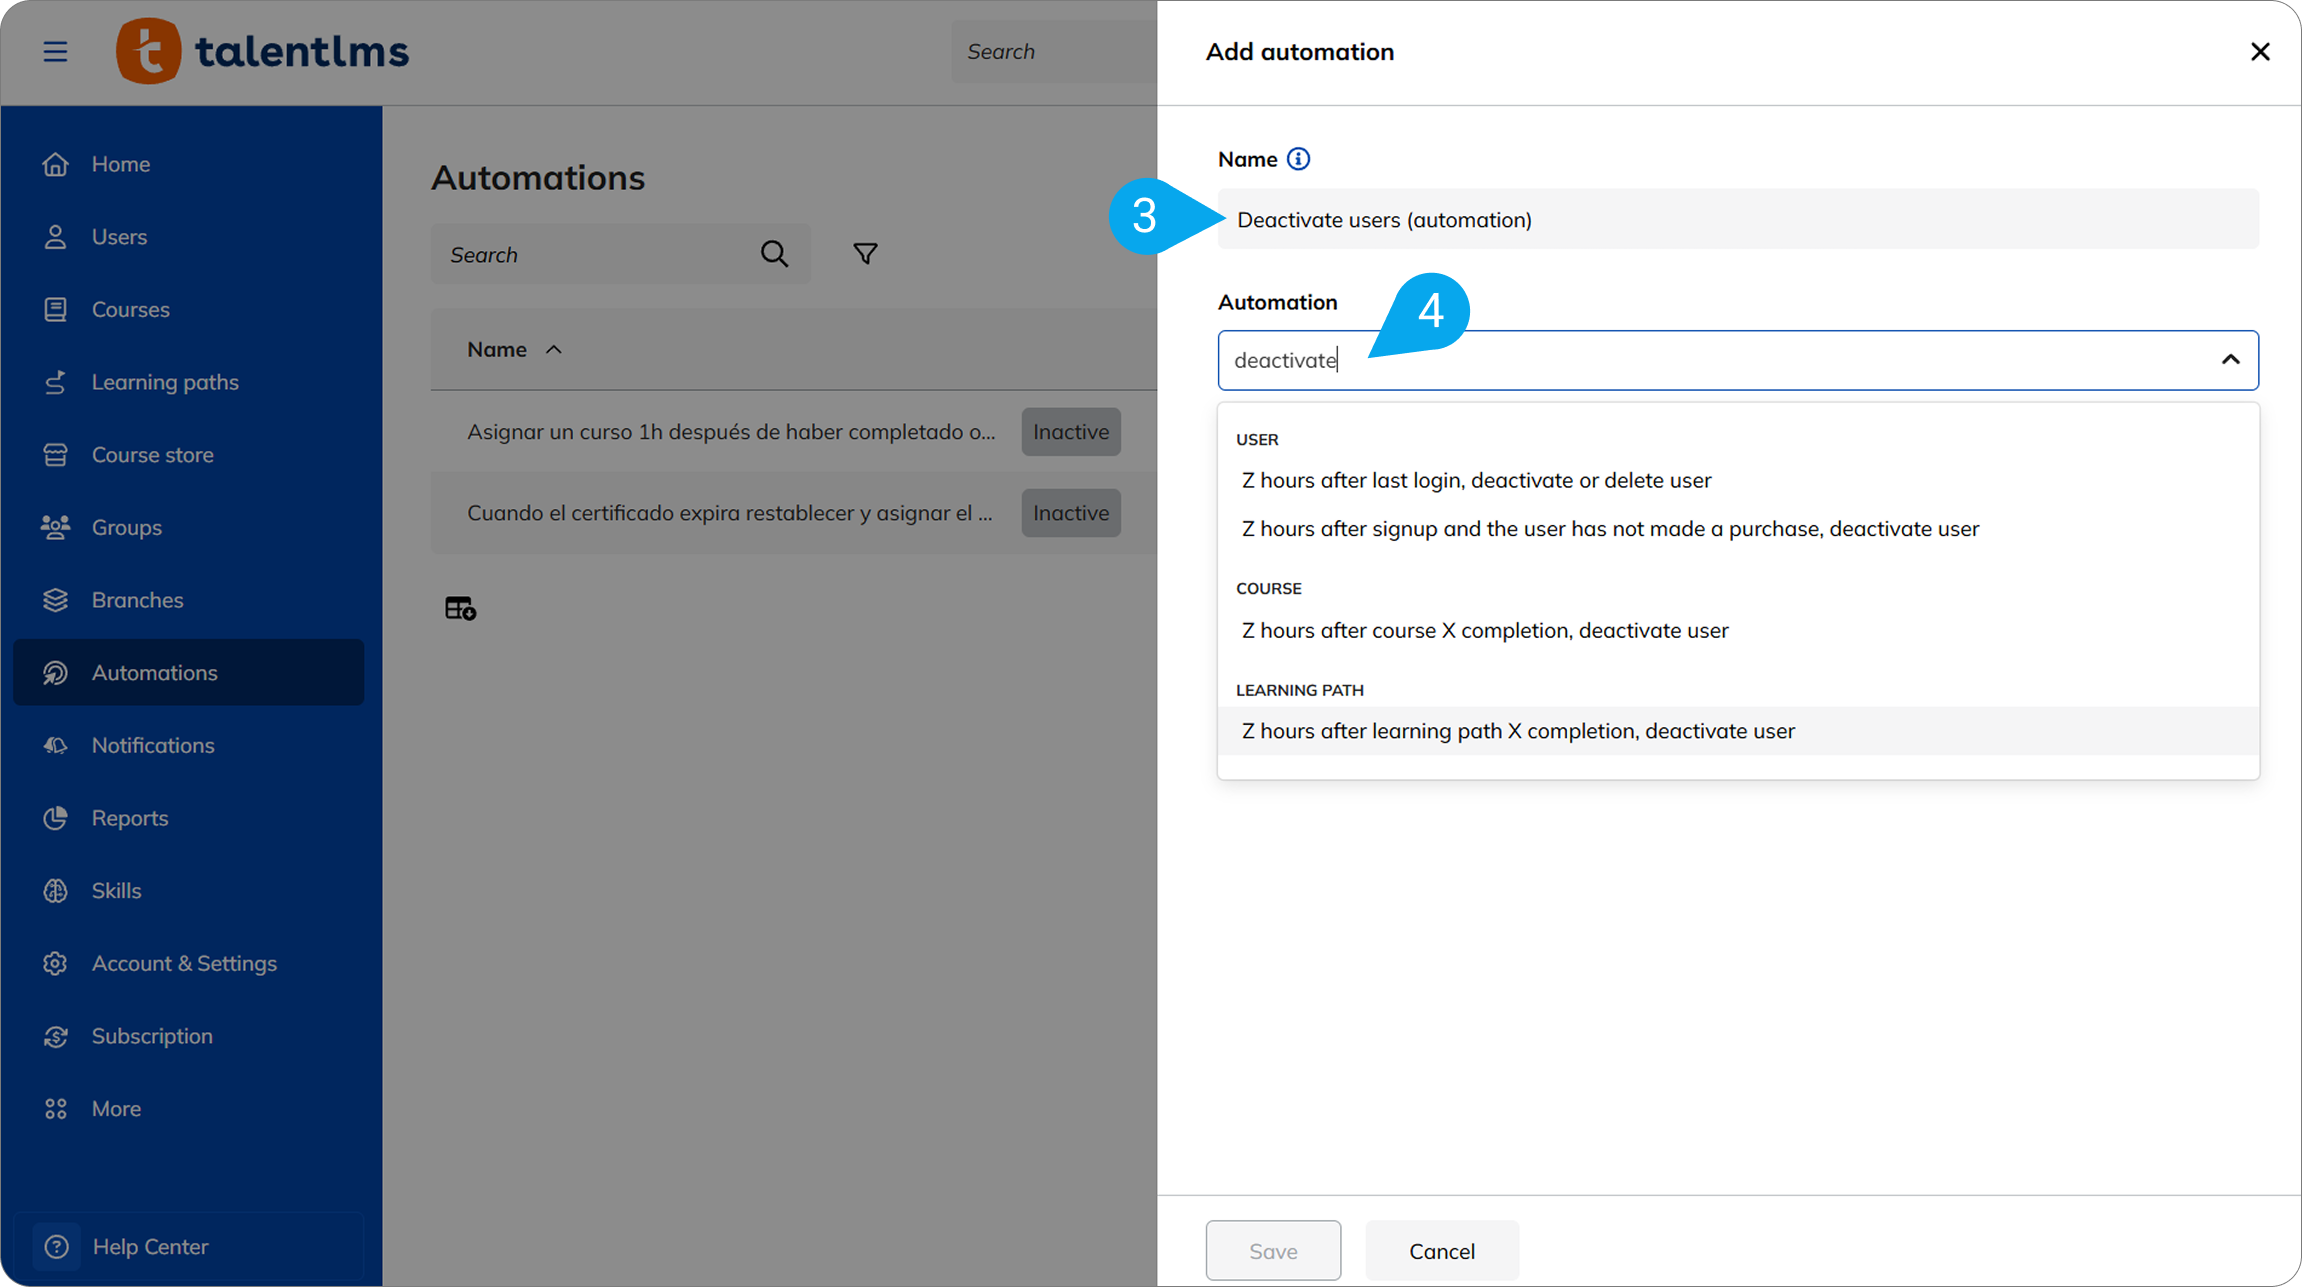2302x1287 pixels.
Task: Sort by Name column arrow
Action: (x=553, y=350)
